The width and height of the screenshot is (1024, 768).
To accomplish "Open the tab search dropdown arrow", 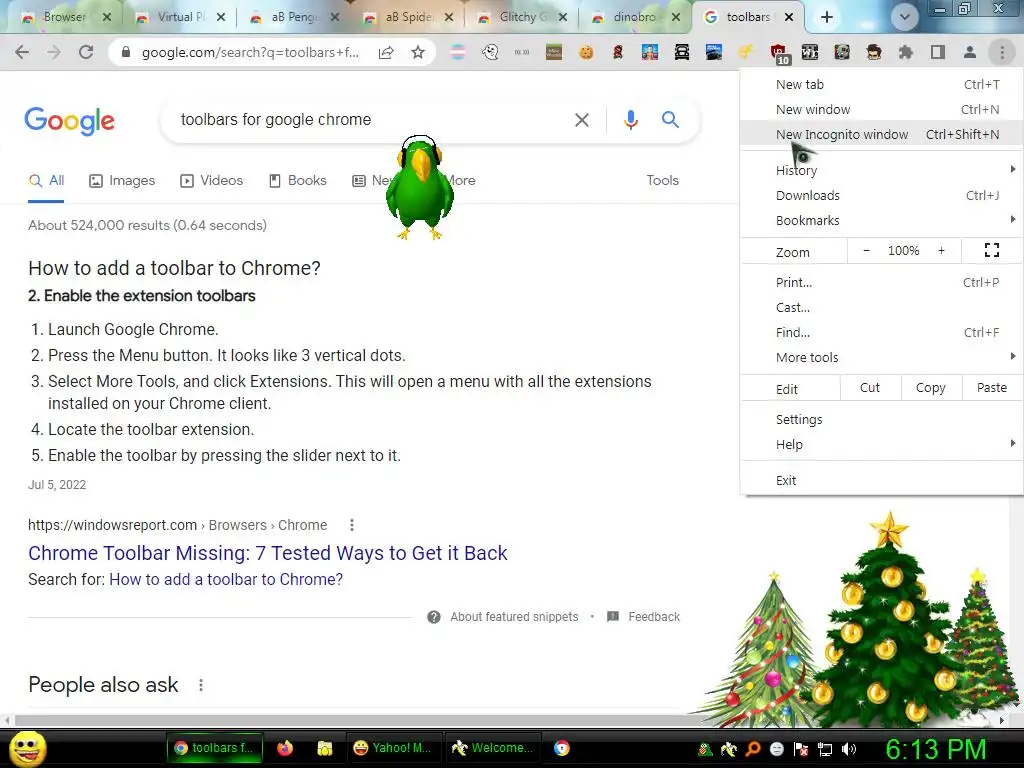I will click(x=904, y=18).
